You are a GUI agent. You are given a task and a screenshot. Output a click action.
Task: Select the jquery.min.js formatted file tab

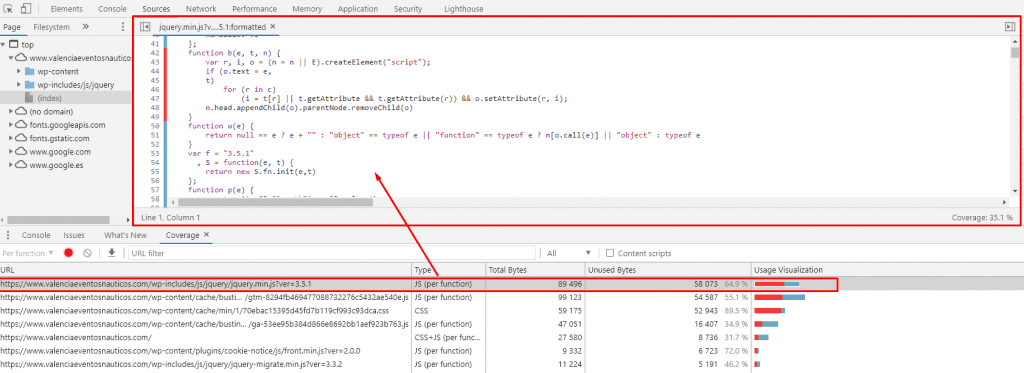(212, 27)
